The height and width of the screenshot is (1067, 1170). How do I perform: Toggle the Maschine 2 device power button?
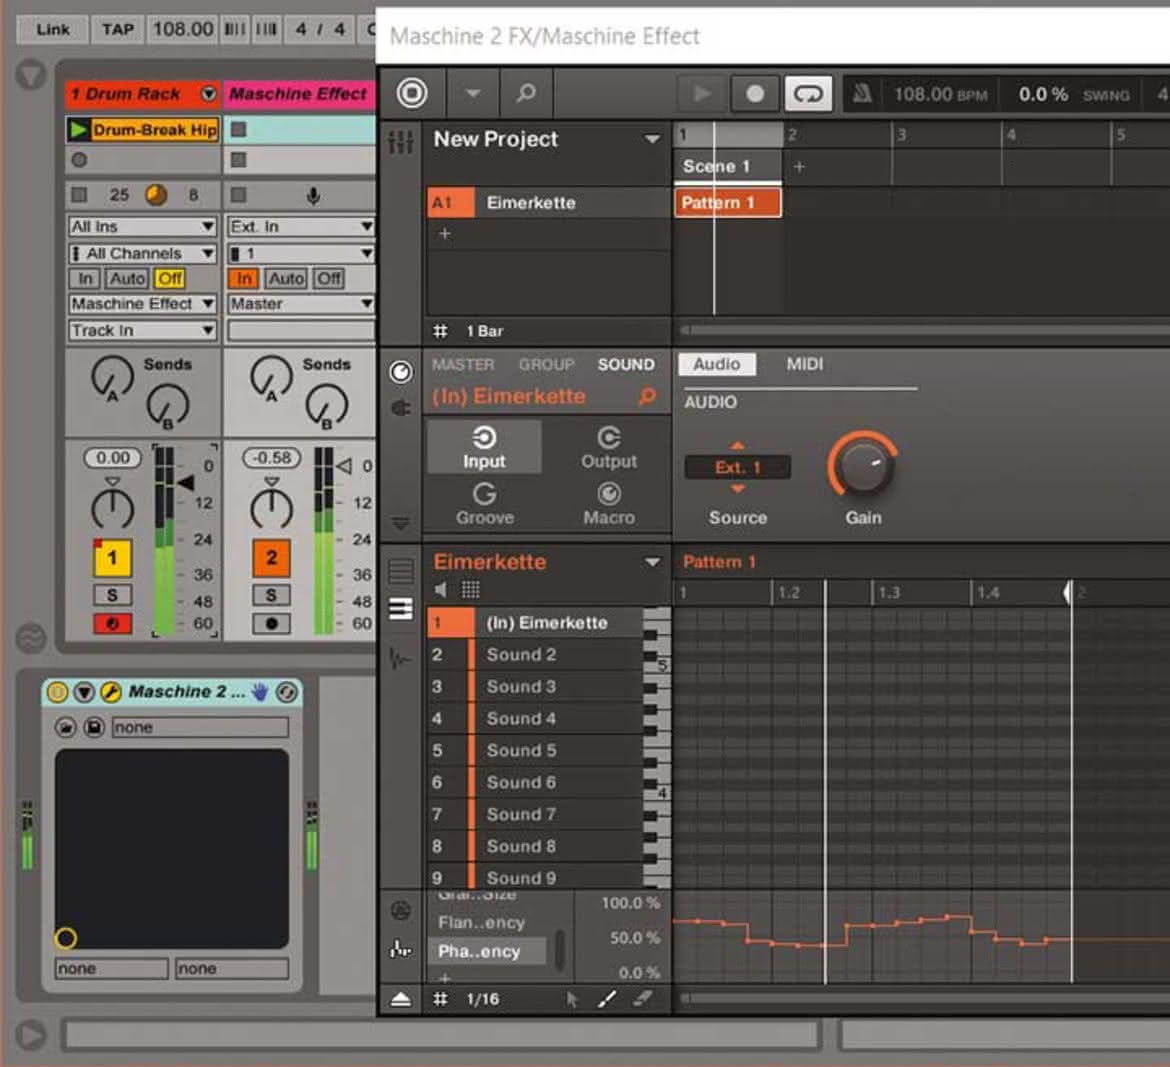pyautogui.click(x=57, y=692)
